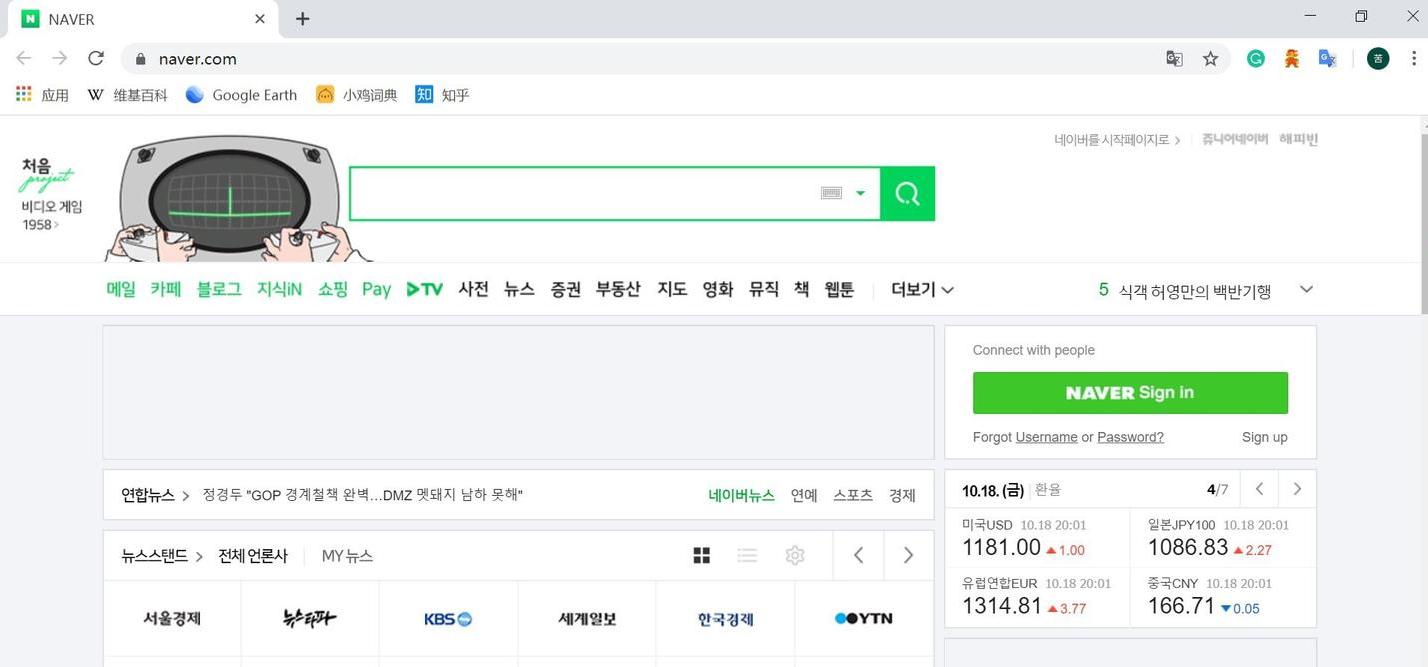The height and width of the screenshot is (667, 1428).
Task: Click trending item 식객 허영만의 백반기행
Action: click(x=1195, y=291)
